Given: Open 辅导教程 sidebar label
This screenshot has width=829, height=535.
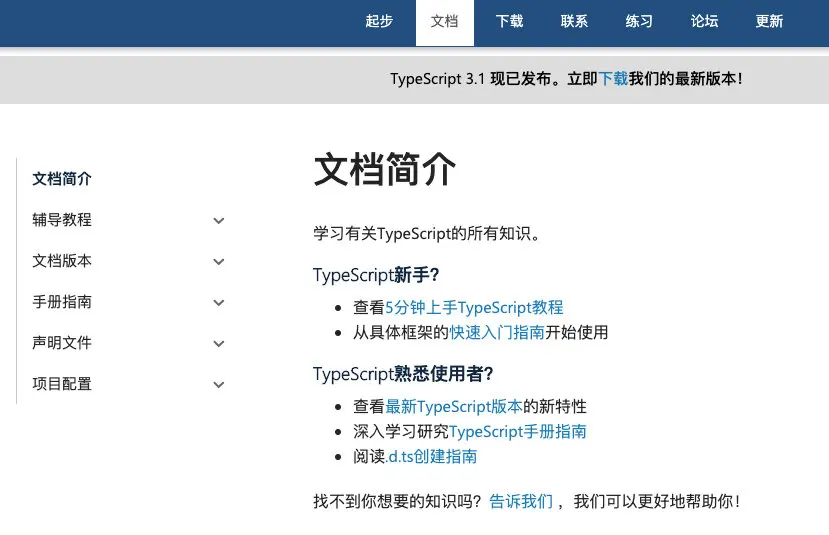Looking at the screenshot, I should [62, 220].
